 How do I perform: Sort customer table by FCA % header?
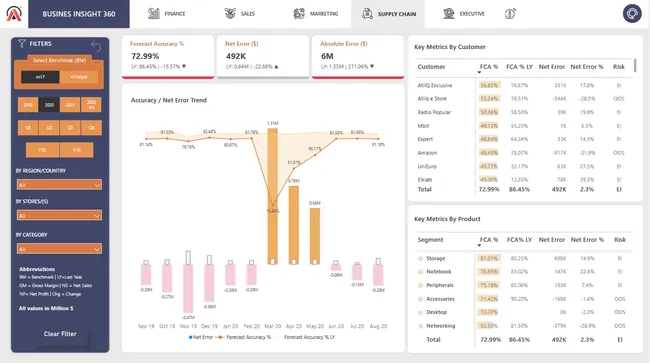click(489, 67)
